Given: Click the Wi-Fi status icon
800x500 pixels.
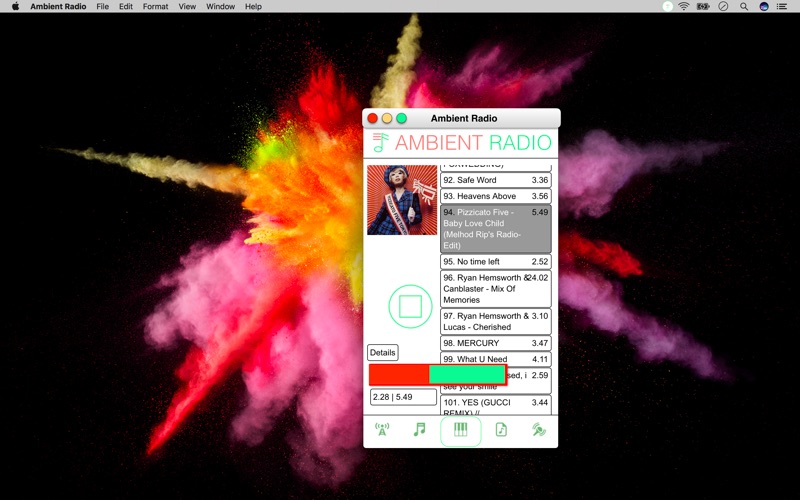Looking at the screenshot, I should (684, 6).
